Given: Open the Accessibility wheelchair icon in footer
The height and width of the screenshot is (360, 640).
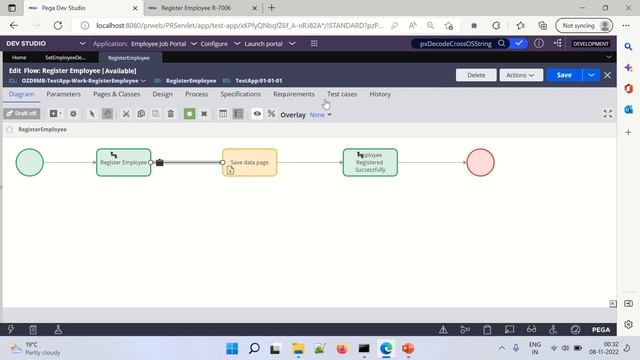Looking at the screenshot, I should [x=553, y=330].
